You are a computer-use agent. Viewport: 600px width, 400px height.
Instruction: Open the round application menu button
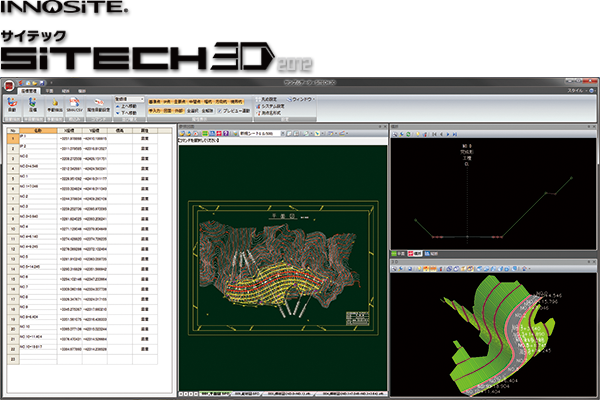click(x=9, y=86)
